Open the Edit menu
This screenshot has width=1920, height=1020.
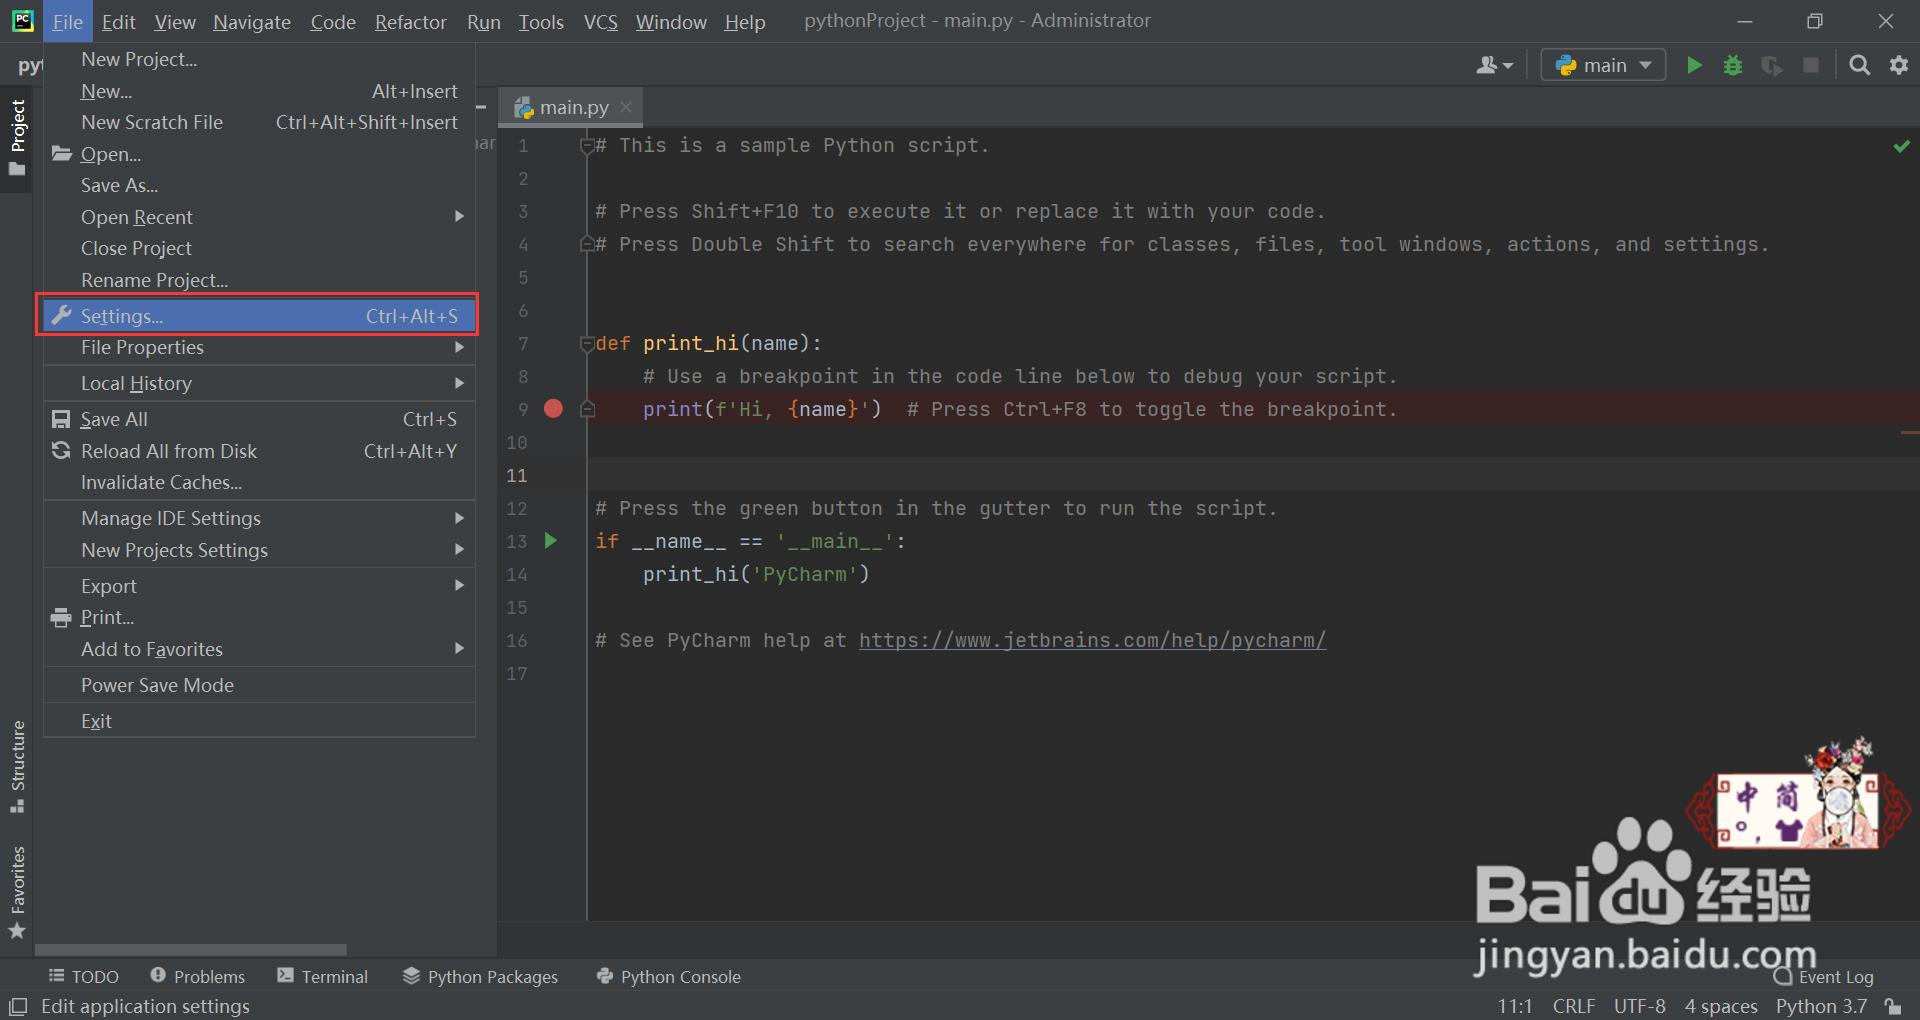pos(118,22)
